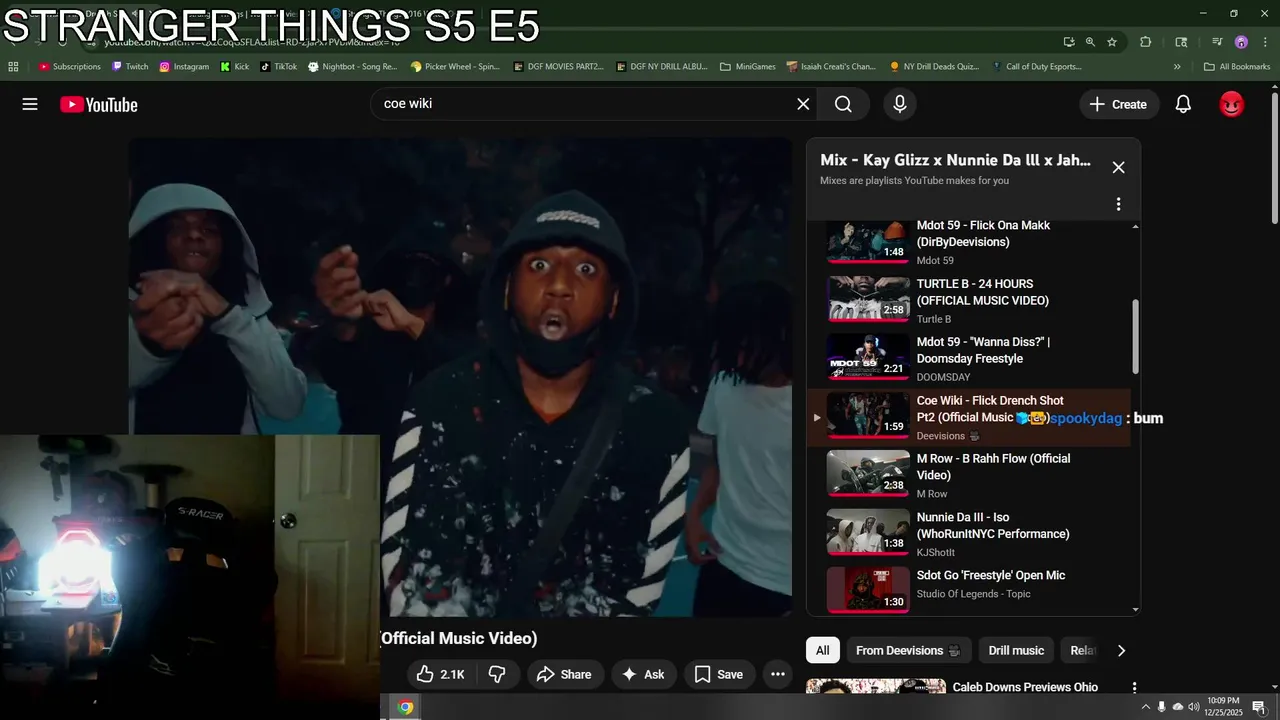Screen dimensions: 1280x720
Task: Open the All Bookmarks folder
Action: (1237, 67)
